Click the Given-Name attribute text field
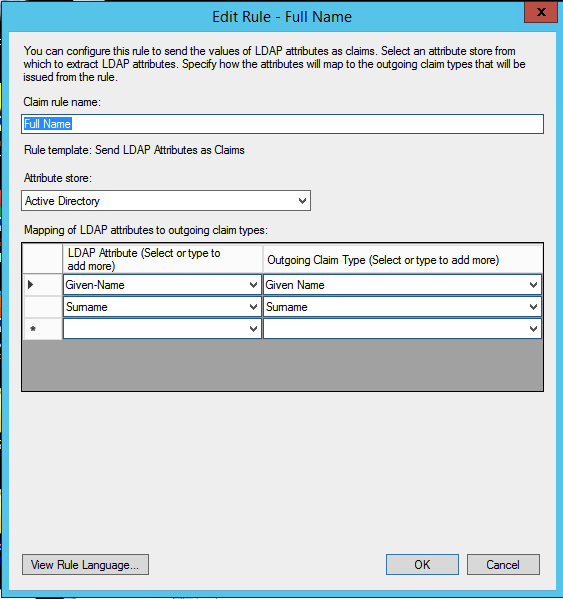The height and width of the screenshot is (599, 563). pyautogui.click(x=155, y=285)
